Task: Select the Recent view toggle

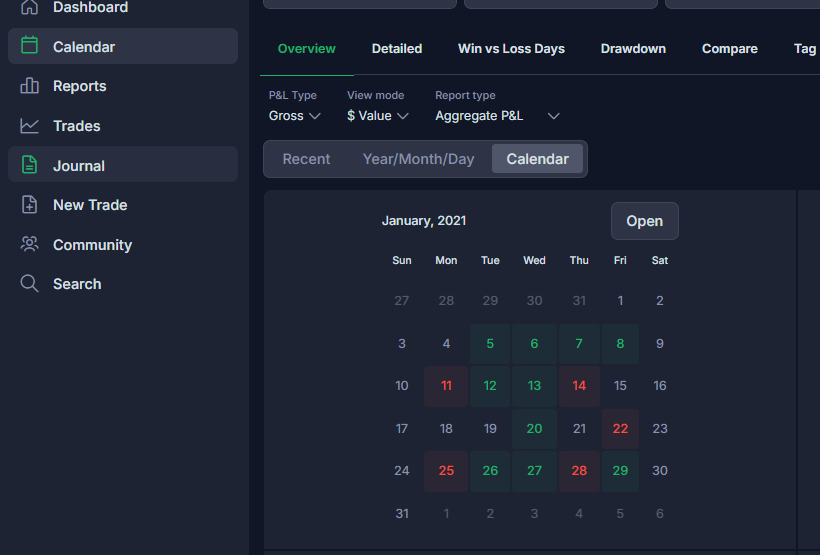Action: pyautogui.click(x=306, y=159)
